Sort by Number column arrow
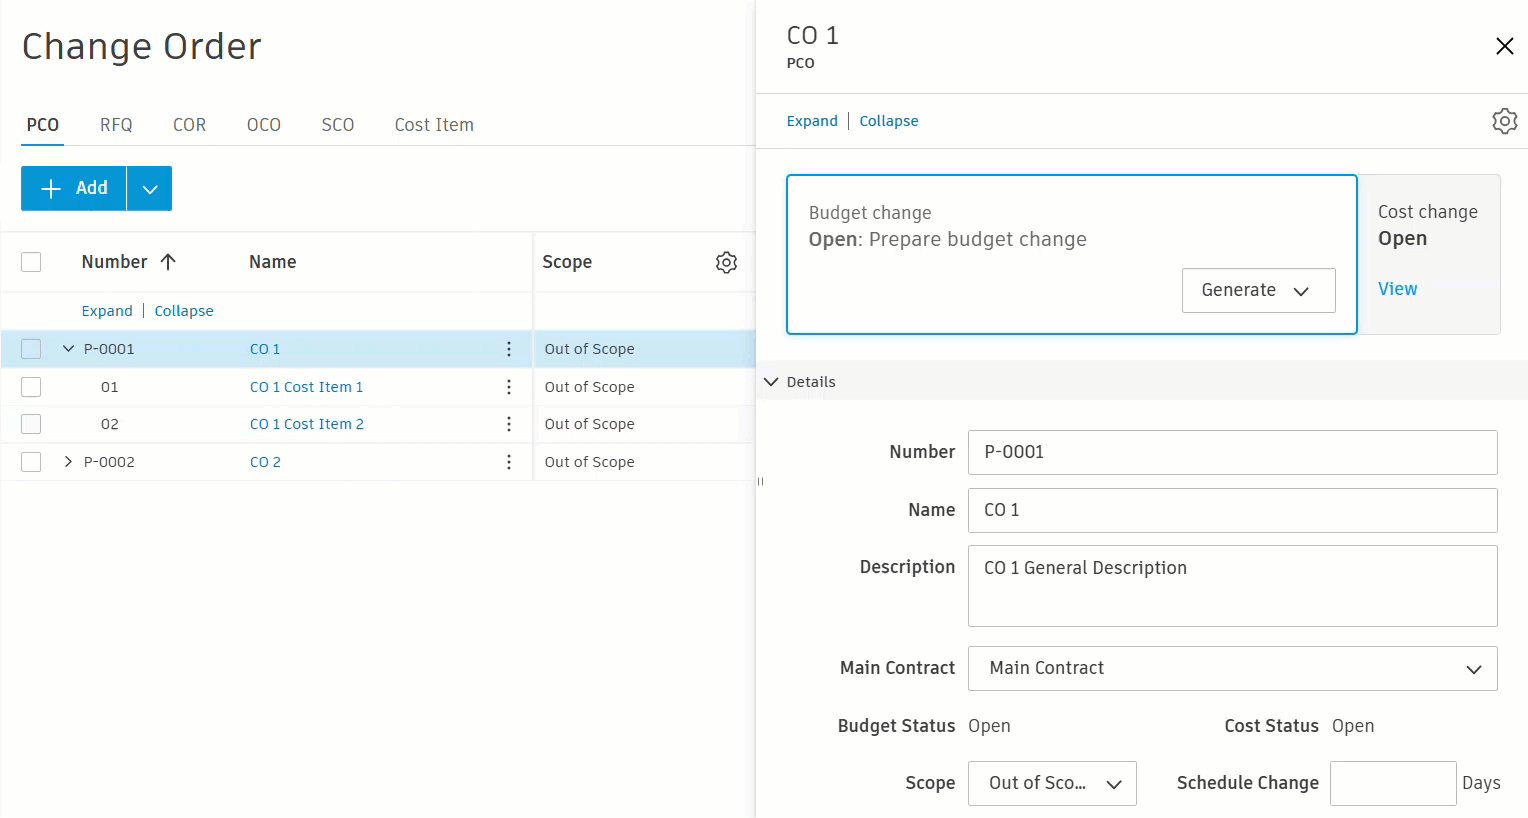This screenshot has height=818, width=1528. [168, 262]
